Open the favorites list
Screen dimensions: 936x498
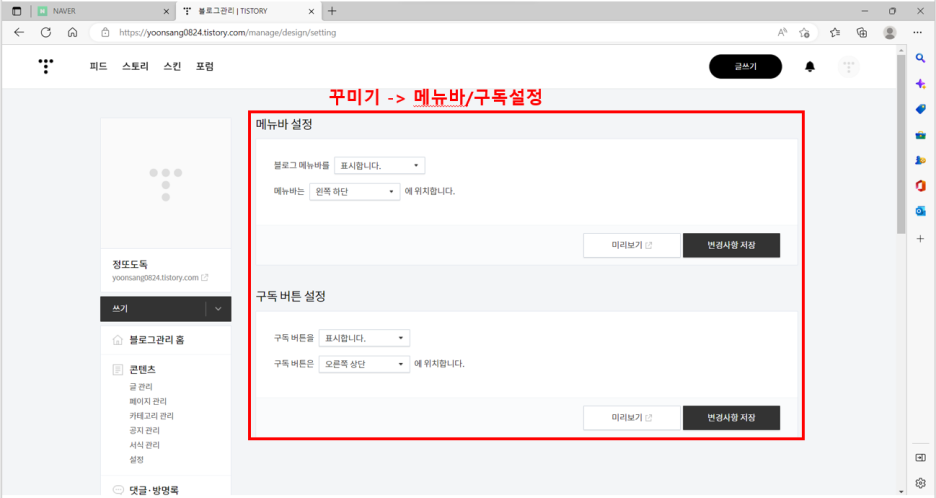point(835,32)
